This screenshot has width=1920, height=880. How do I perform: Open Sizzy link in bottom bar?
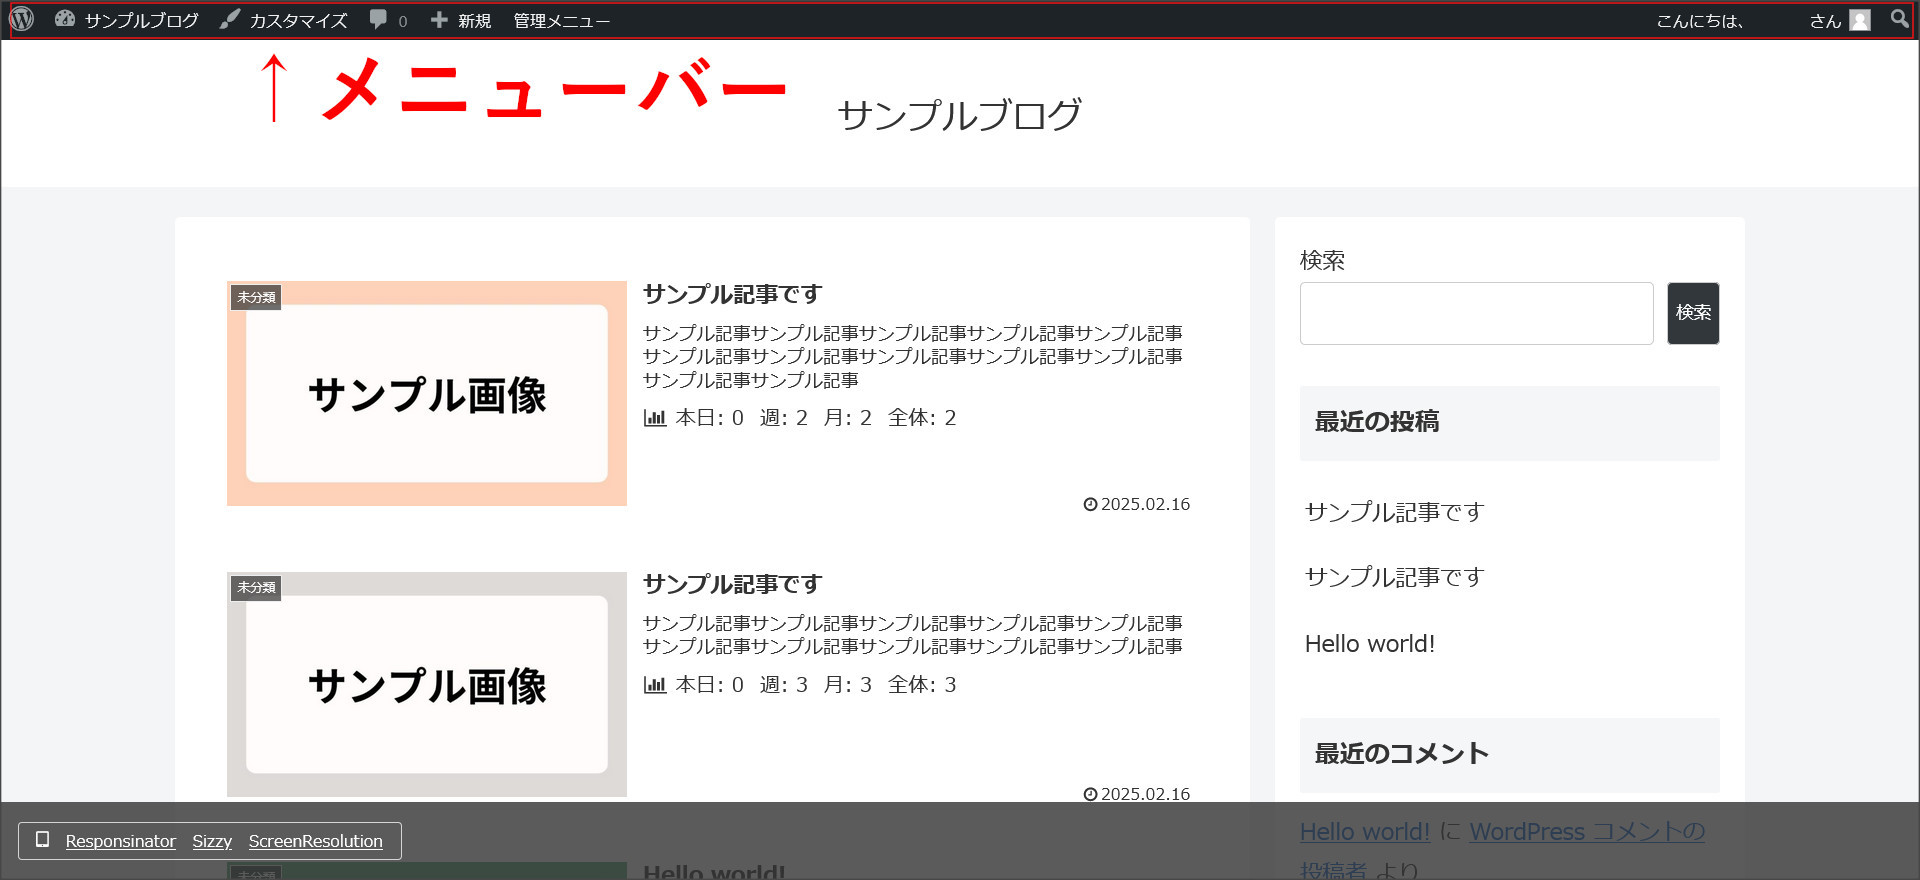click(x=212, y=841)
